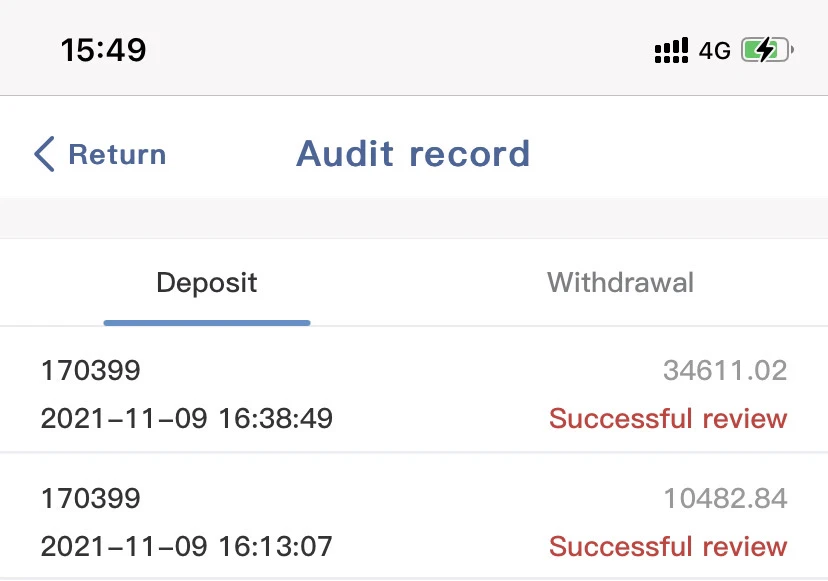The image size is (828, 581).
Task: Tap the cellular signal bars icon
Action: coord(671,50)
